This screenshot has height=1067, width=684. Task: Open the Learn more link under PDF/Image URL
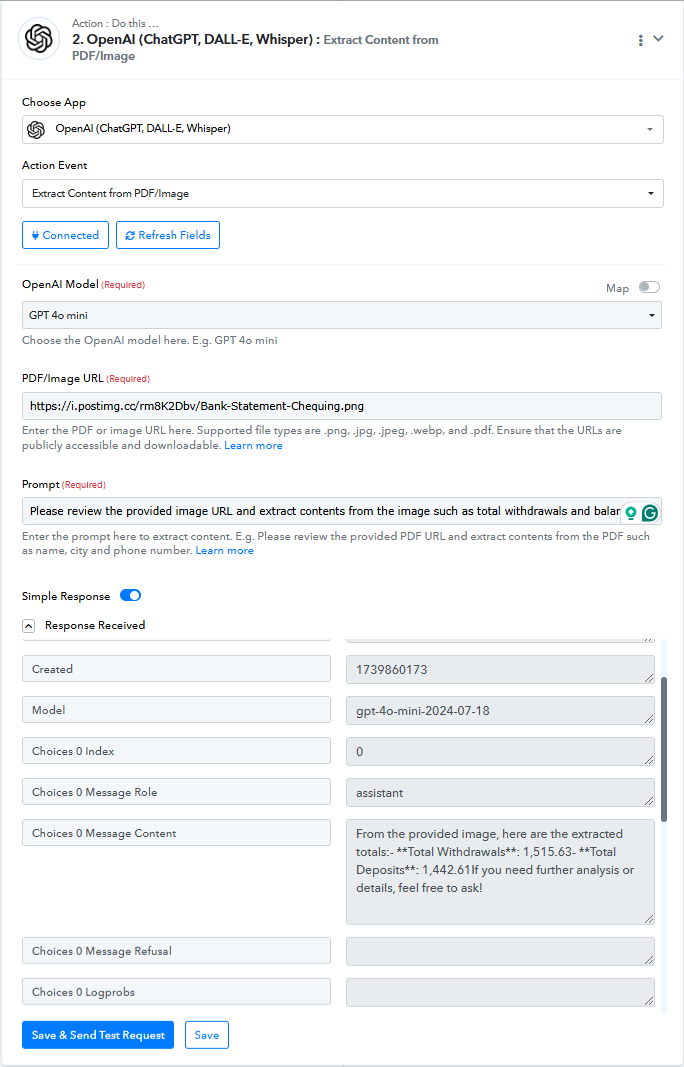[253, 446]
